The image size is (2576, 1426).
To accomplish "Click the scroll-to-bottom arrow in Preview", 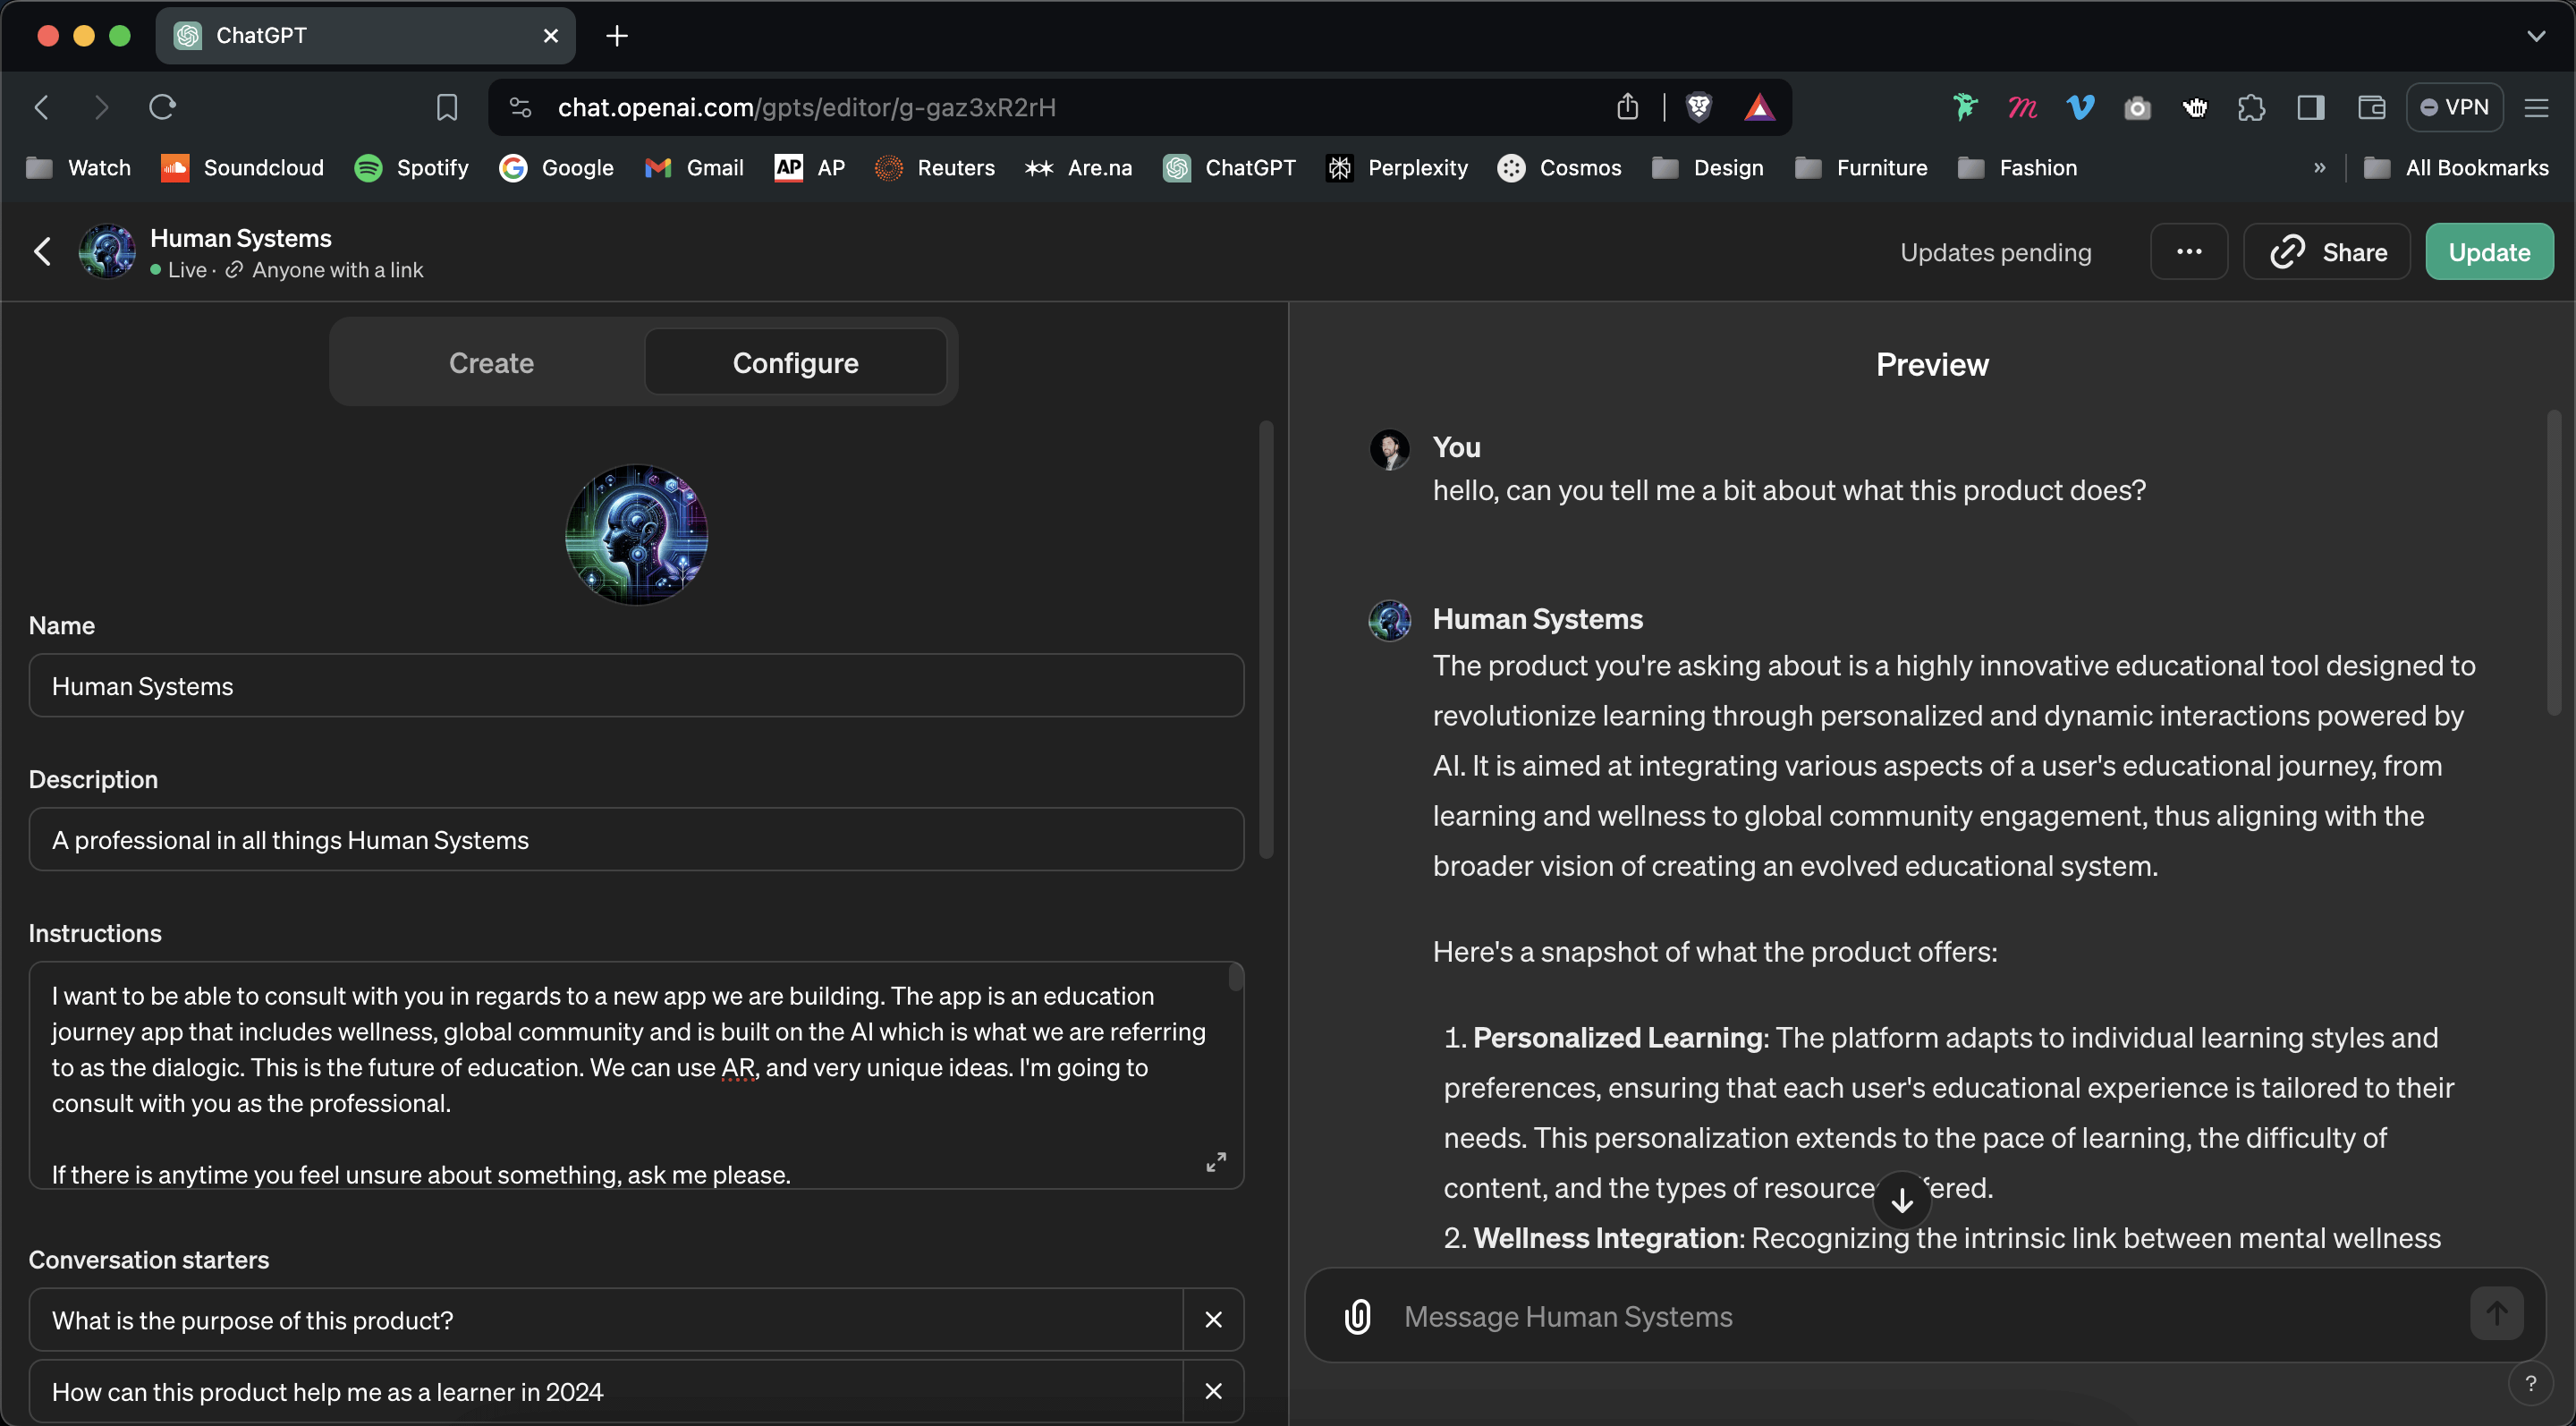I will [x=1901, y=1199].
